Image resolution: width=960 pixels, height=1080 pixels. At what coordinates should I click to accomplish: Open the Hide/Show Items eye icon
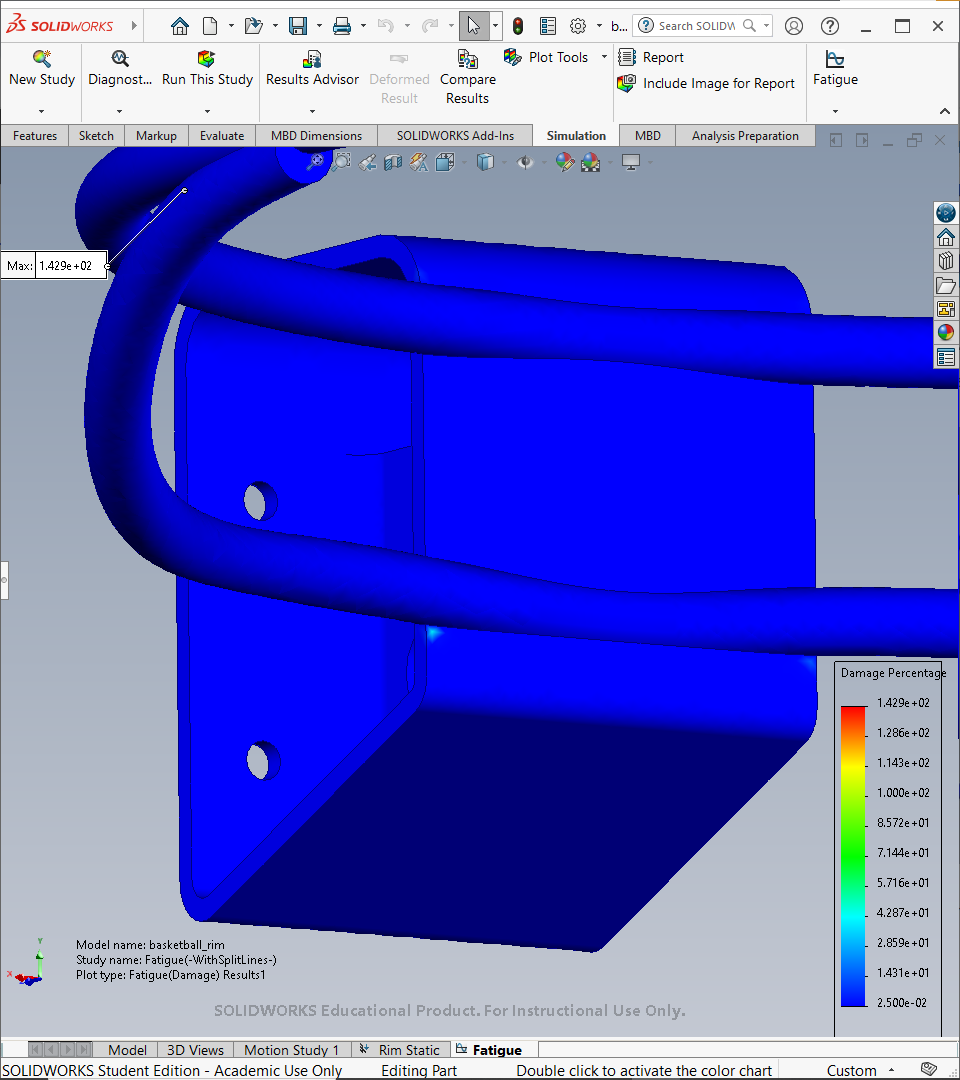tap(525, 163)
